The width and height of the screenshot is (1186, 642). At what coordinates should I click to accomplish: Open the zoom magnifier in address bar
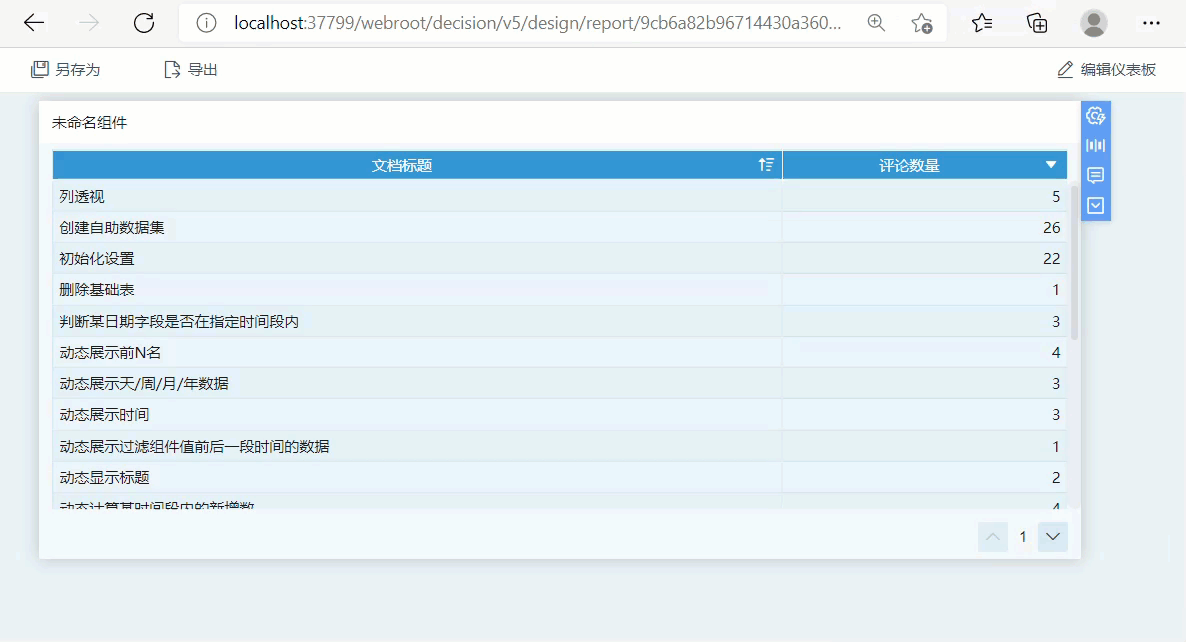876,23
